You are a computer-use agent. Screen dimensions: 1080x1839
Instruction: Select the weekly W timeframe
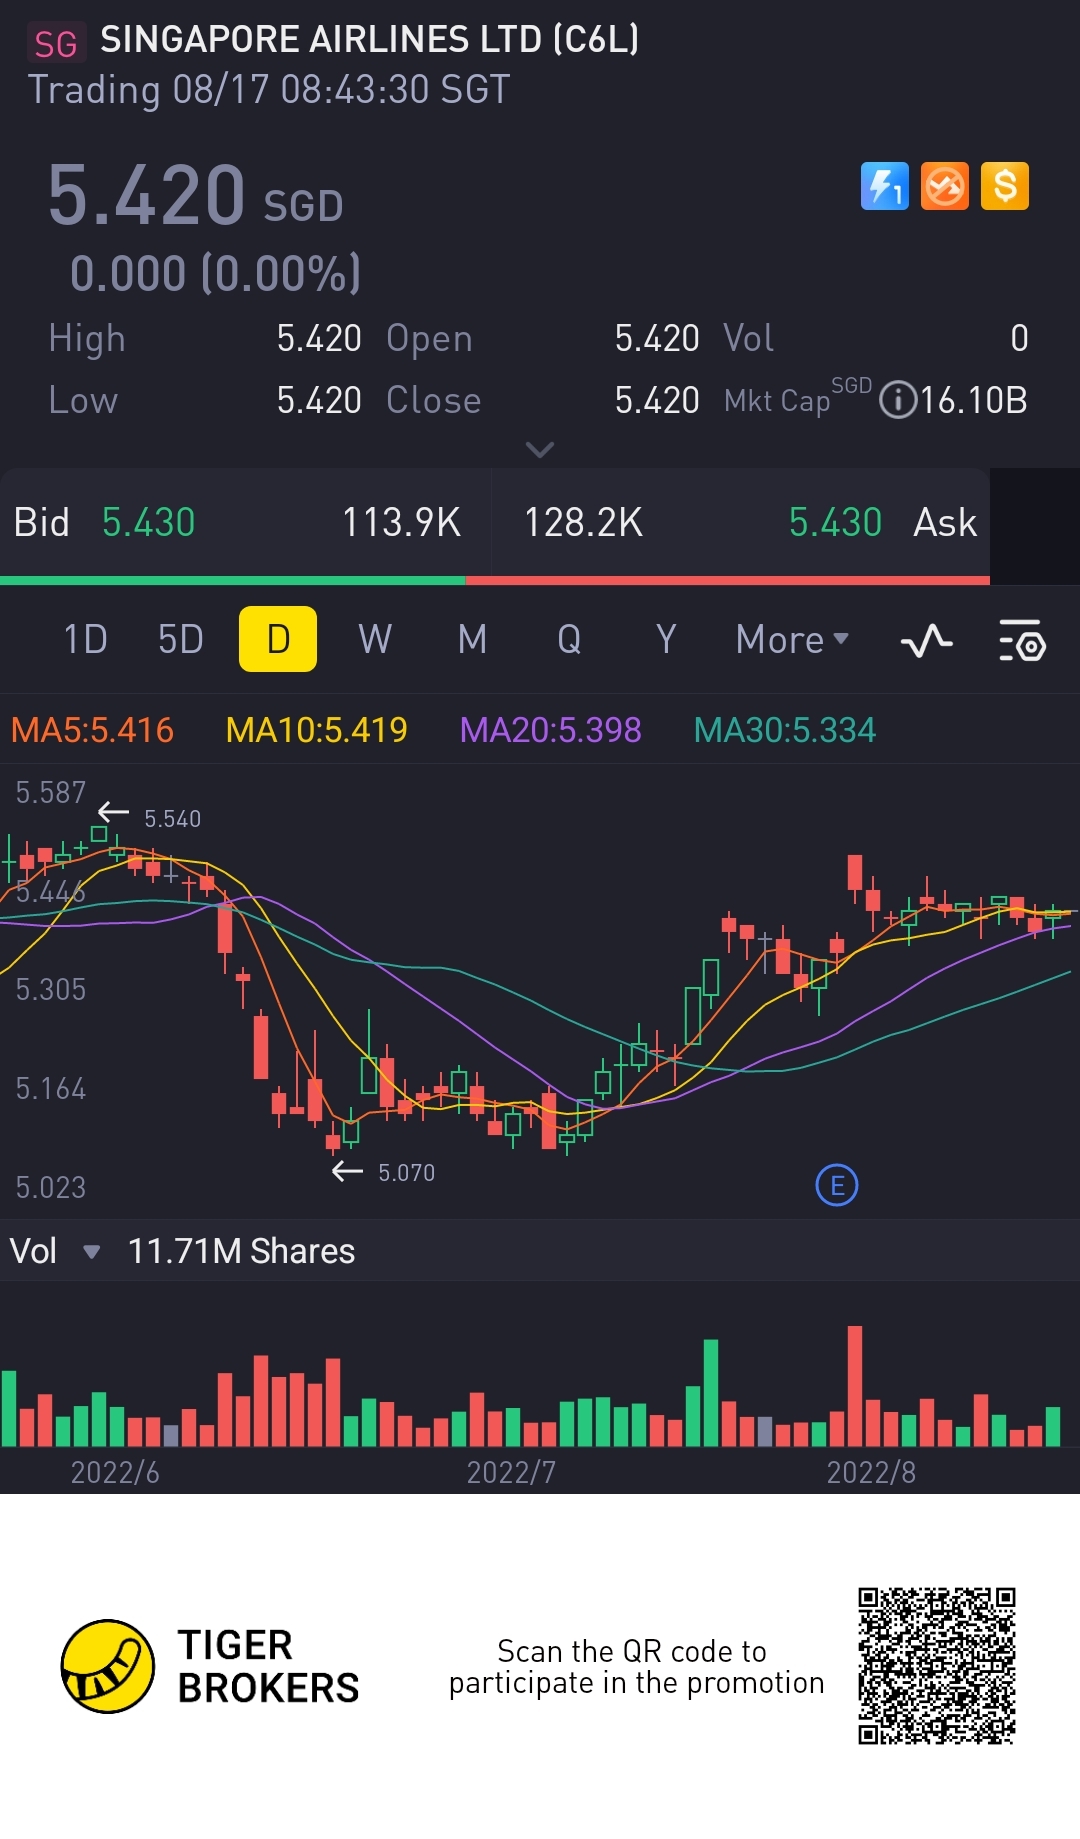(x=375, y=640)
